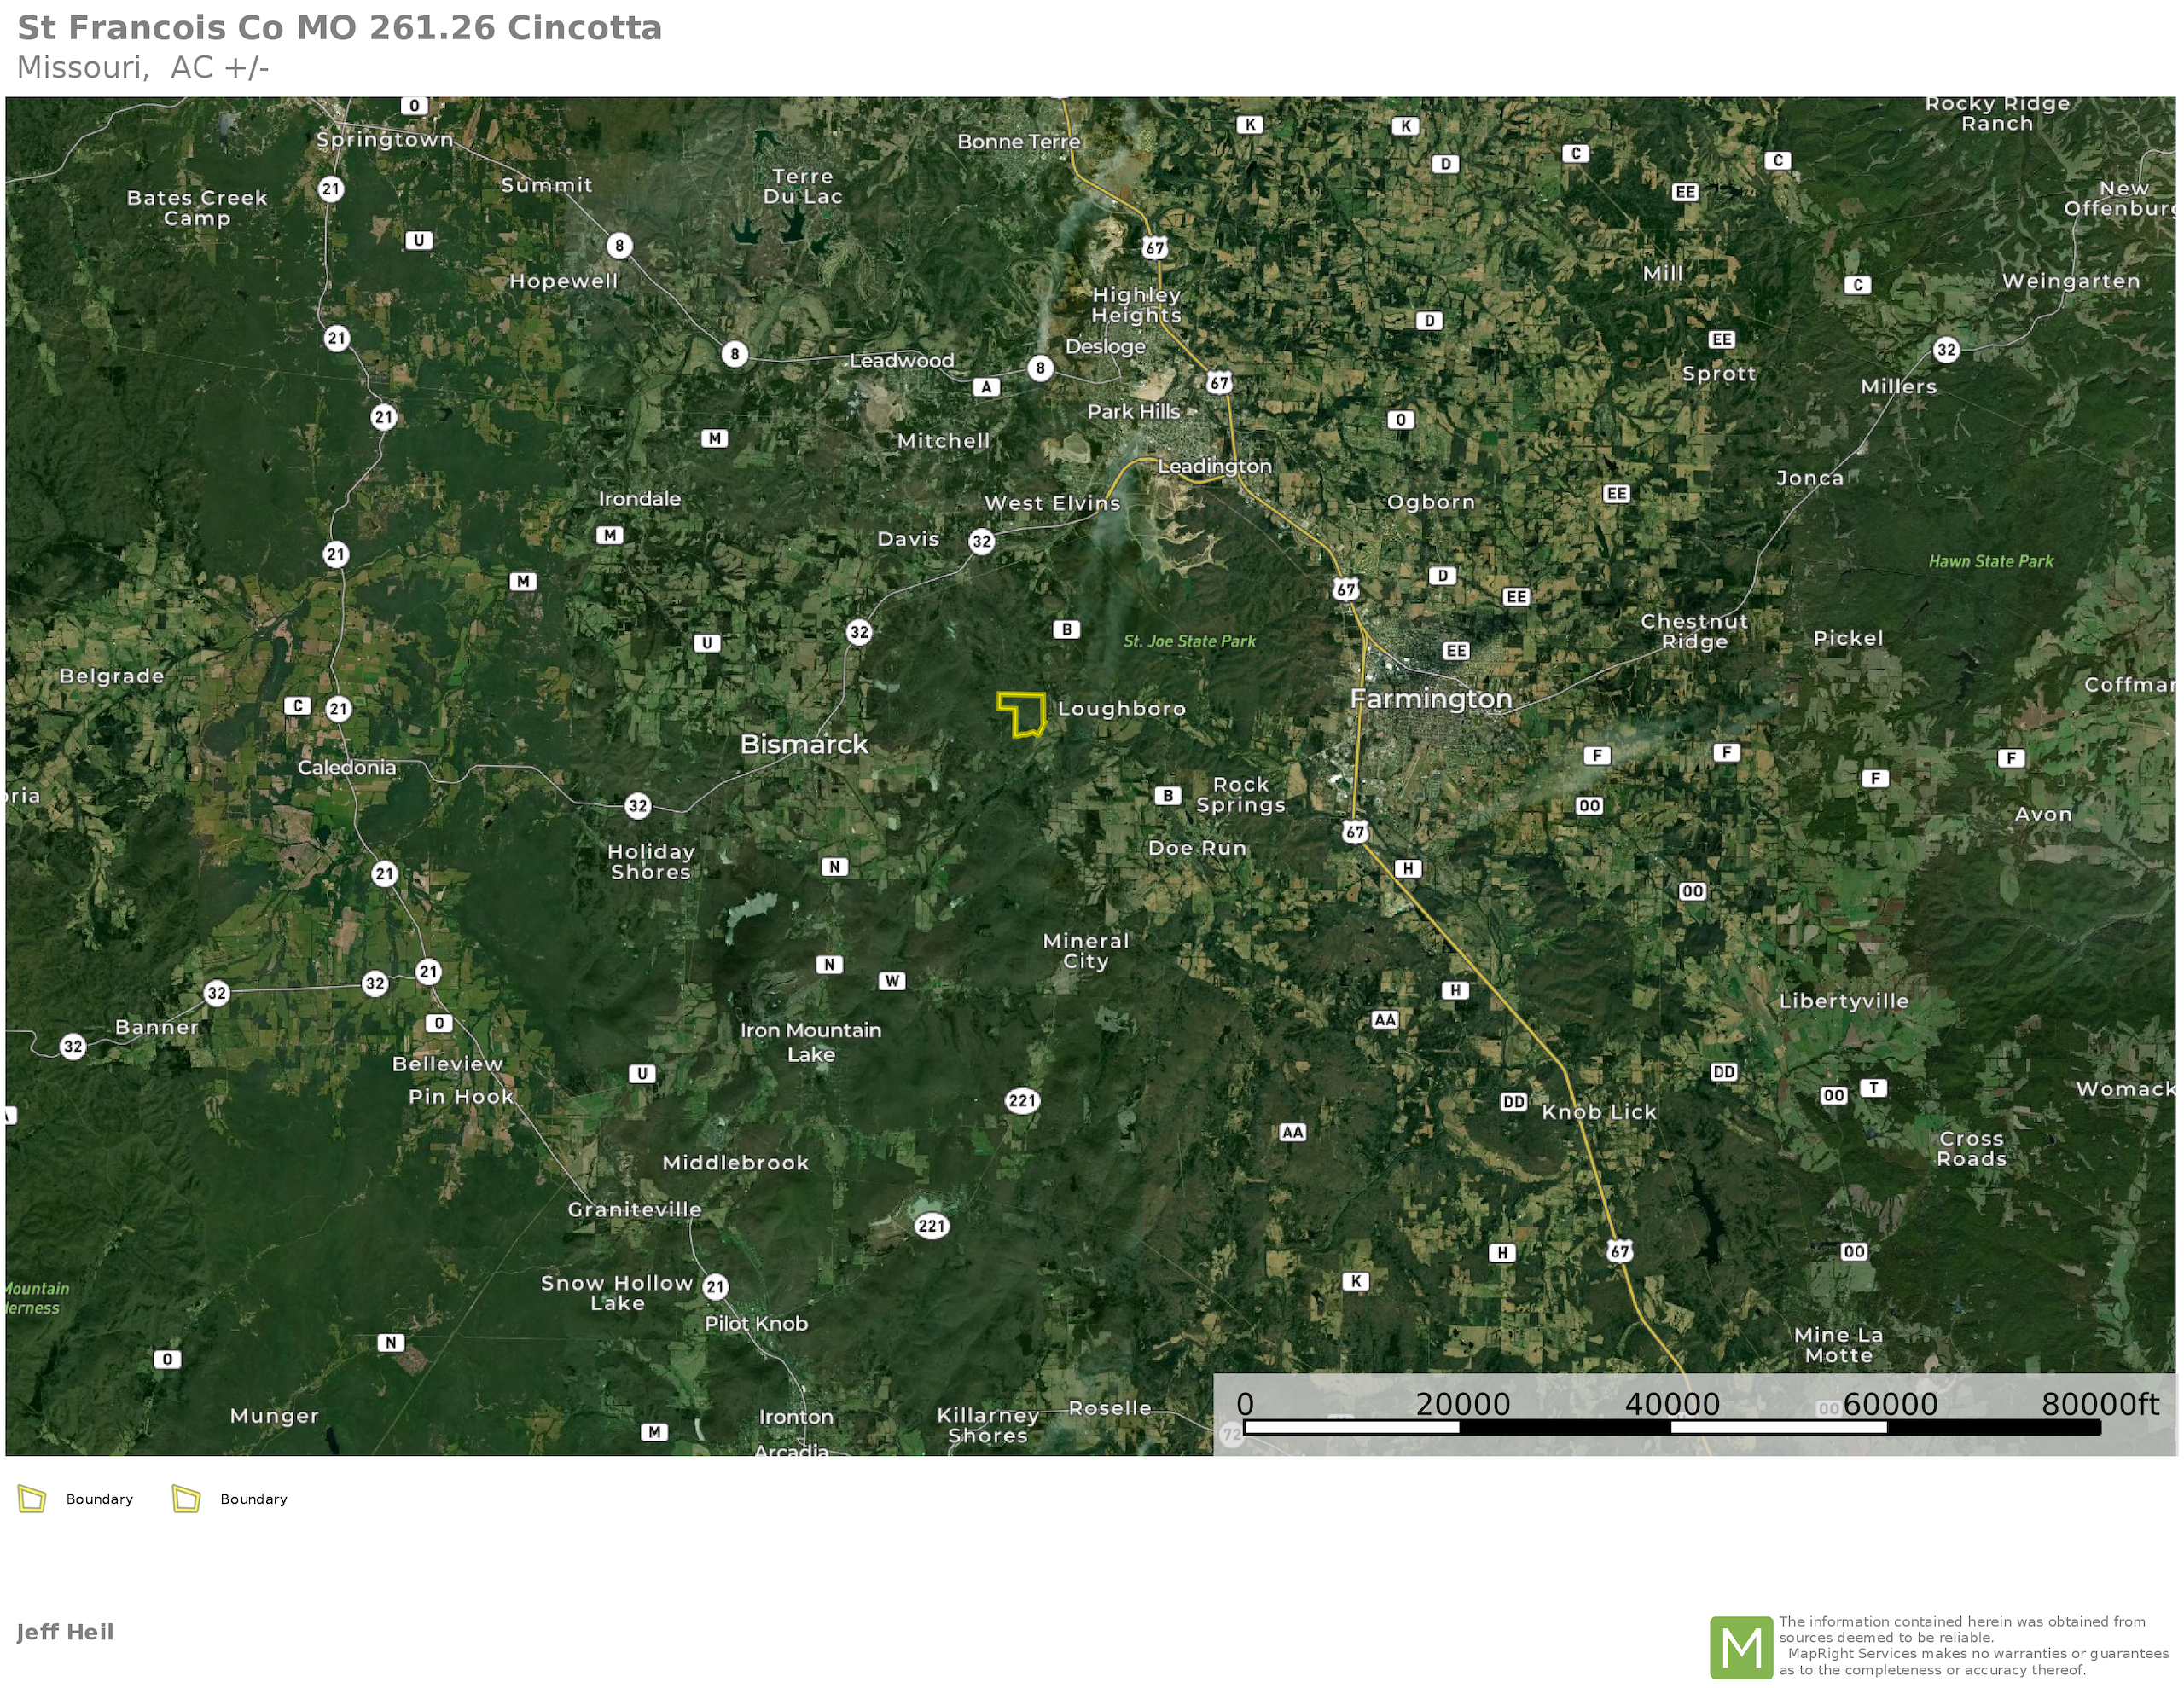
Task: Click the Route 8 shield near Leadwood
Action: pyautogui.click(x=735, y=354)
